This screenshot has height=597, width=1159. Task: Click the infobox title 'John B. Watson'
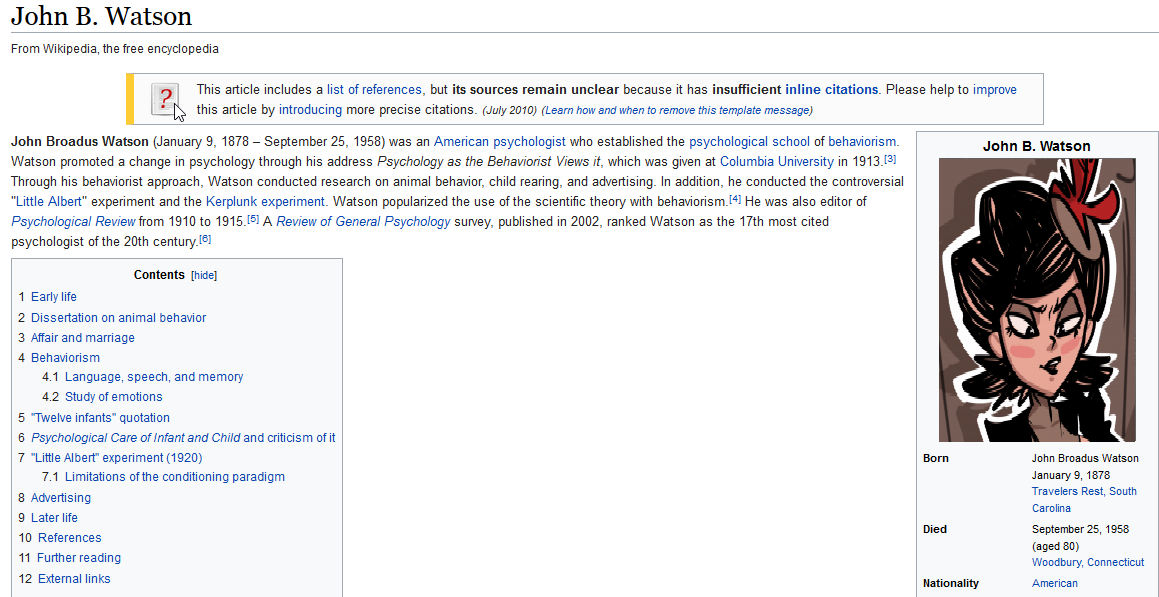click(1036, 146)
